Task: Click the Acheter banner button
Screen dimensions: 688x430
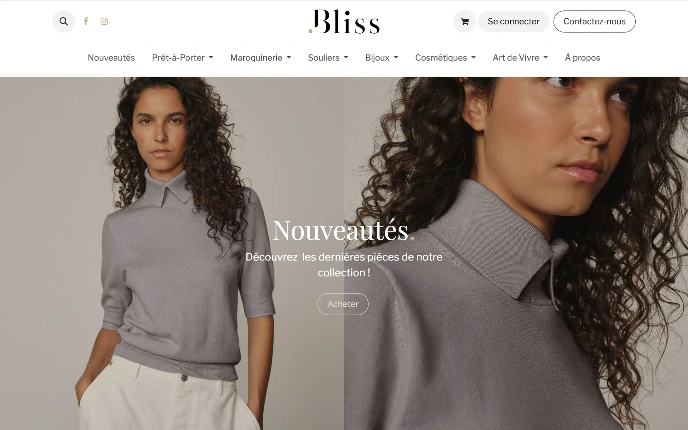Action: pos(343,304)
